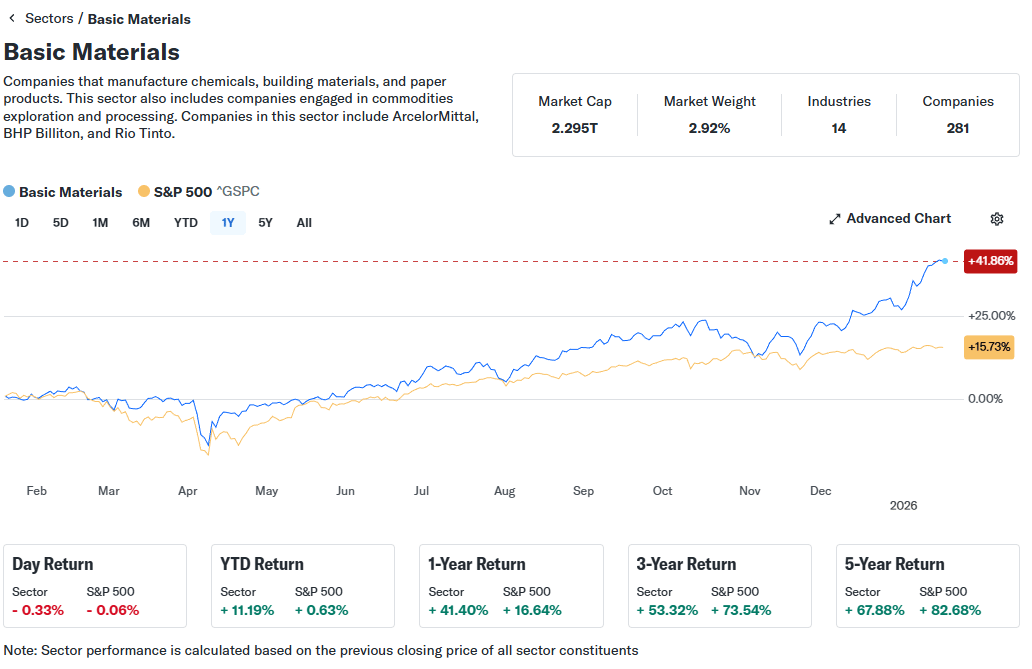Choose the 5Y chart range
The width and height of the screenshot is (1032, 669).
(265, 223)
